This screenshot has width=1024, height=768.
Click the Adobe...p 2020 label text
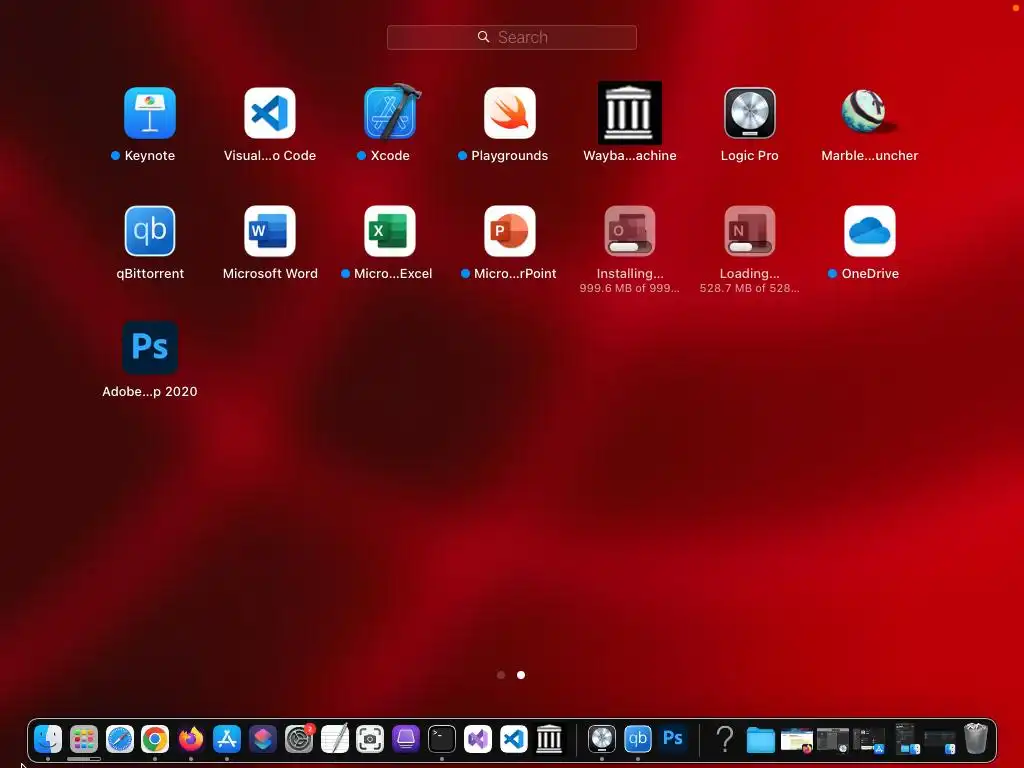pos(150,391)
